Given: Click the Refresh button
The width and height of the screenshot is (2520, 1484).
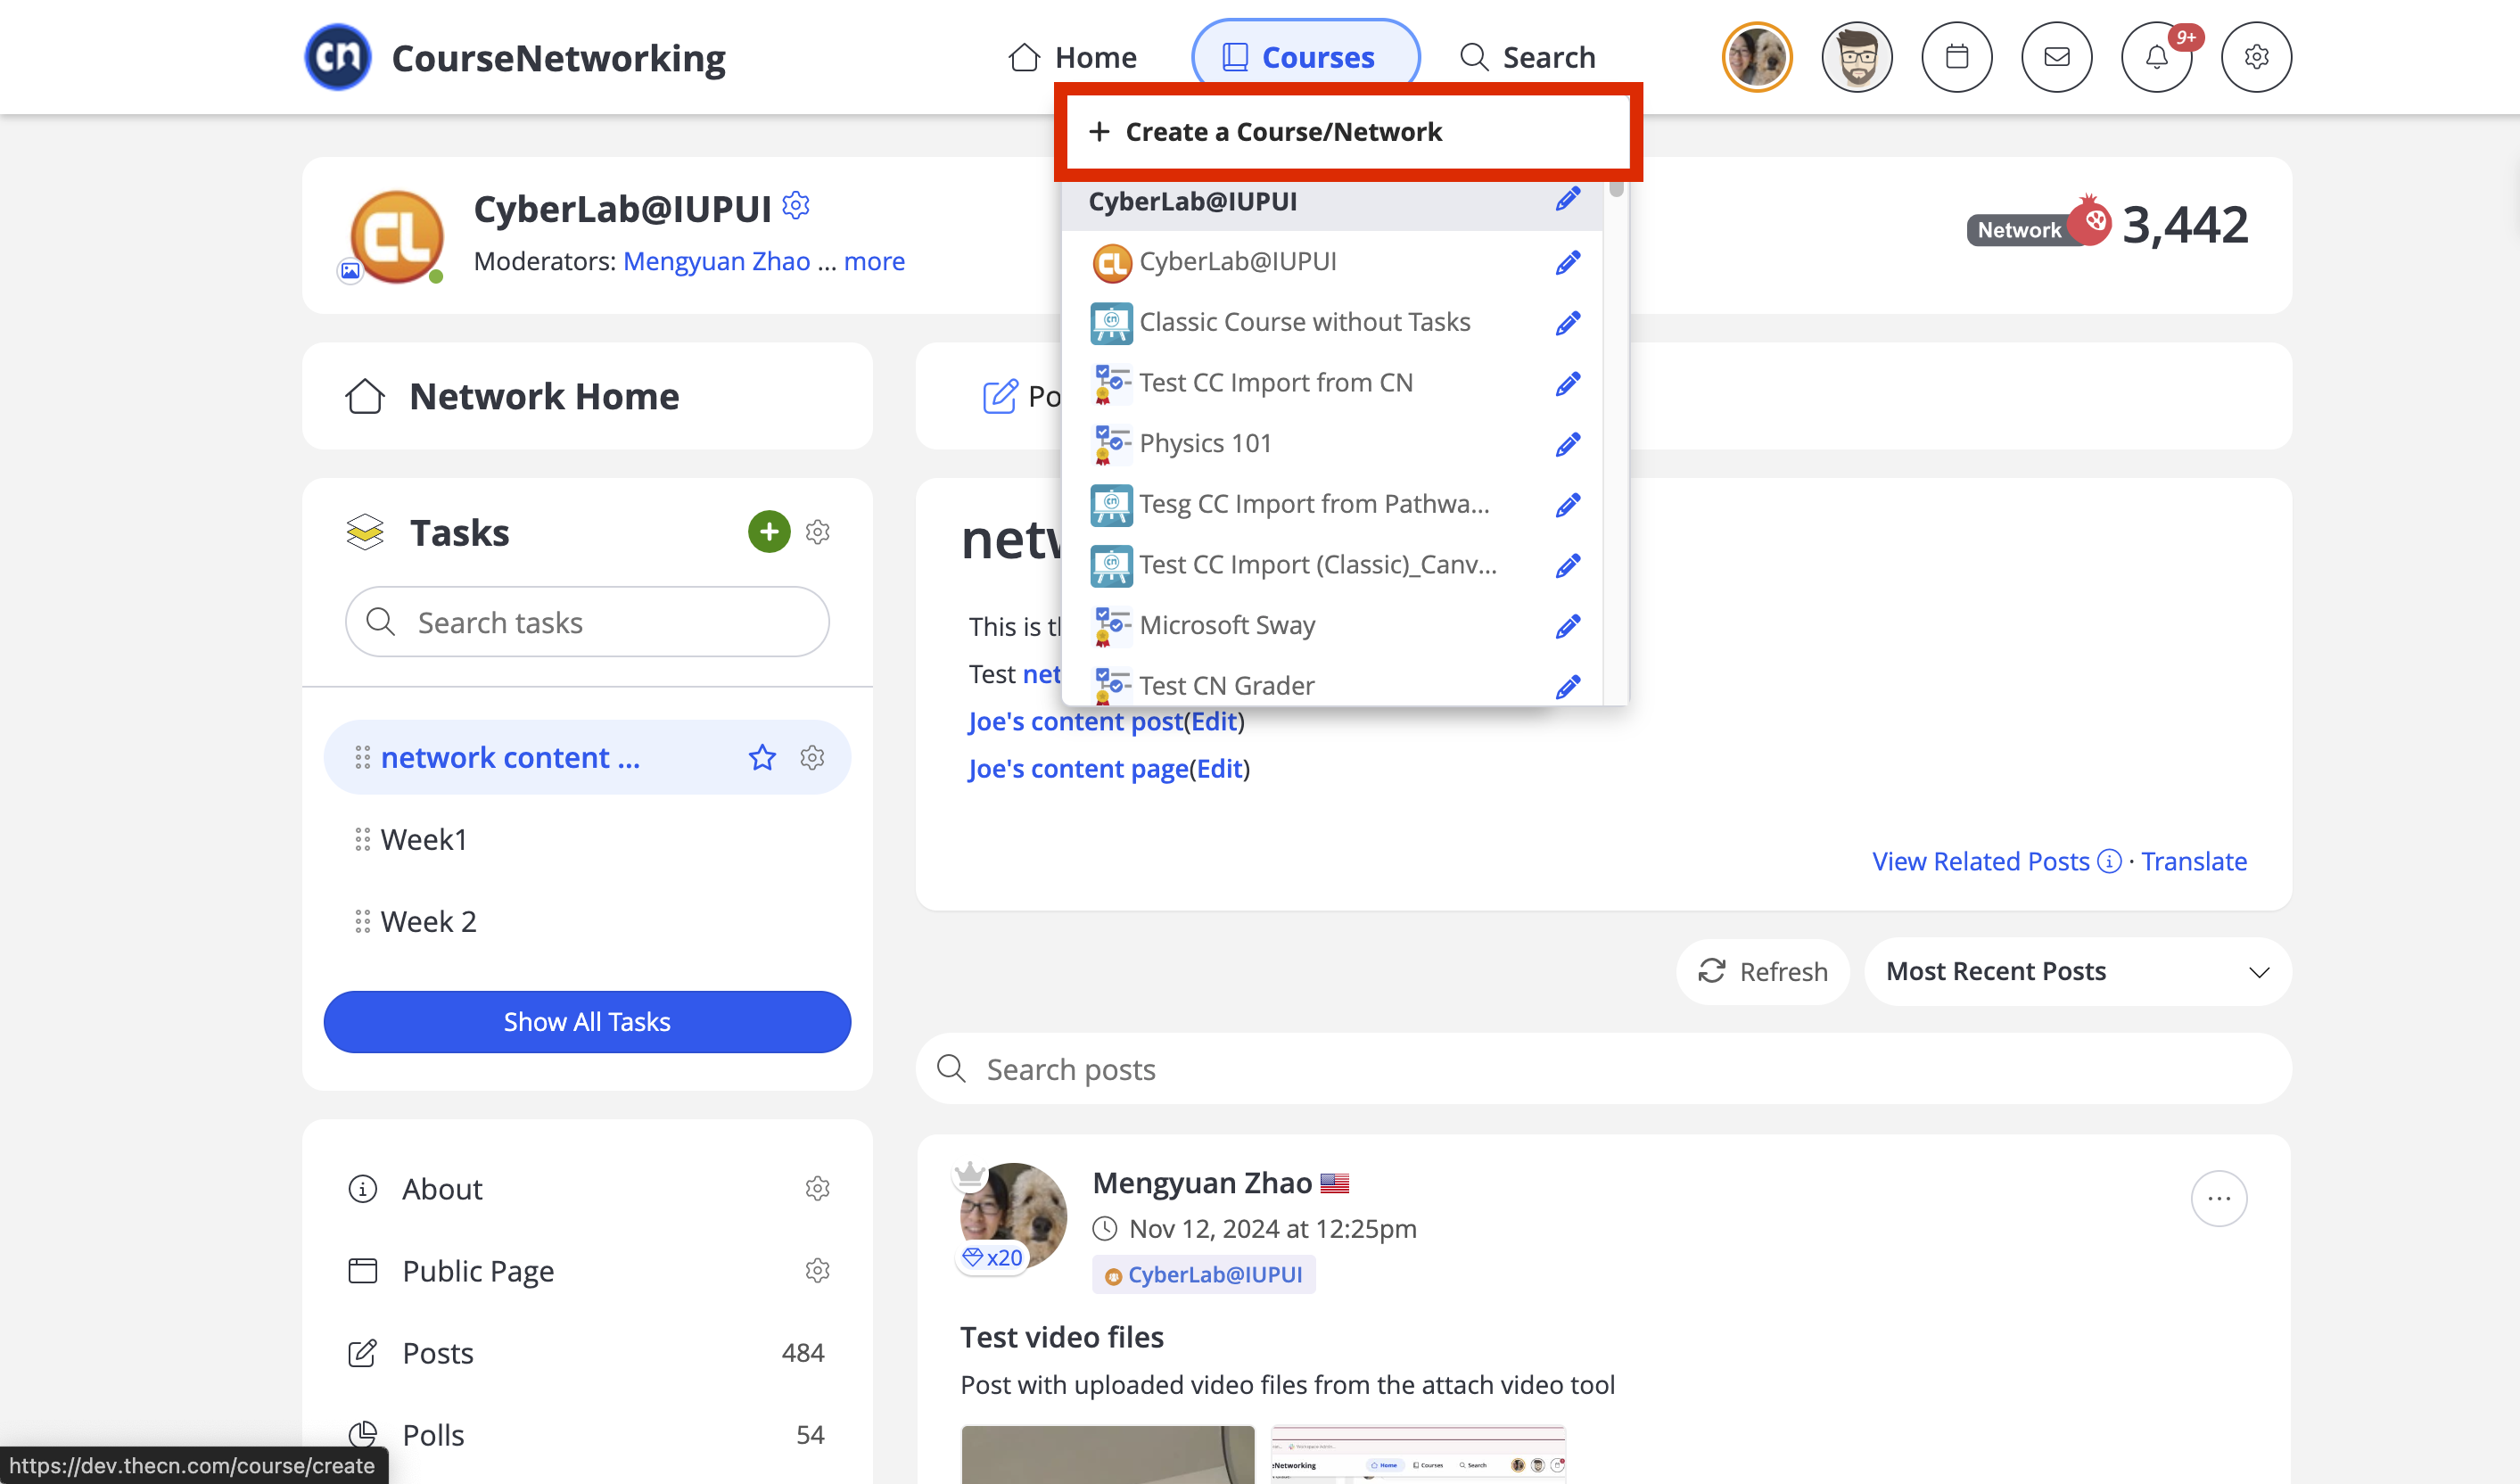Looking at the screenshot, I should tap(1763, 971).
